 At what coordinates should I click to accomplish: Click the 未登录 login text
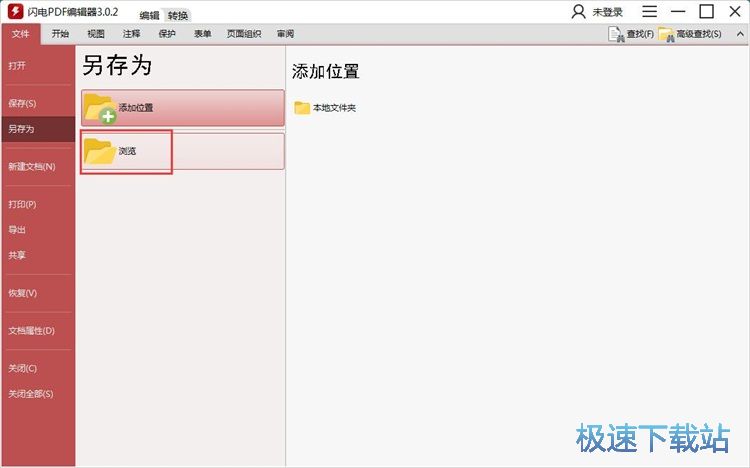tap(607, 12)
